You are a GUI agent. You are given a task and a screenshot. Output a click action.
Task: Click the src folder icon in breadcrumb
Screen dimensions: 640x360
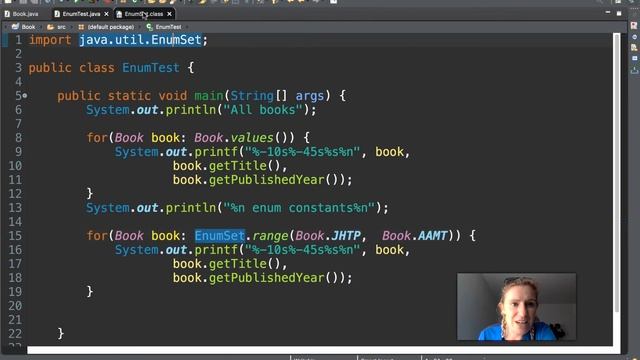click(x=50, y=27)
